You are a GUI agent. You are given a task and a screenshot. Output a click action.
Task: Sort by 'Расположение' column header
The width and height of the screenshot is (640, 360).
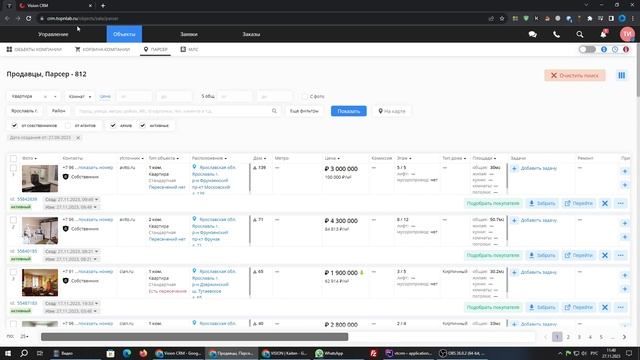click(x=209, y=158)
